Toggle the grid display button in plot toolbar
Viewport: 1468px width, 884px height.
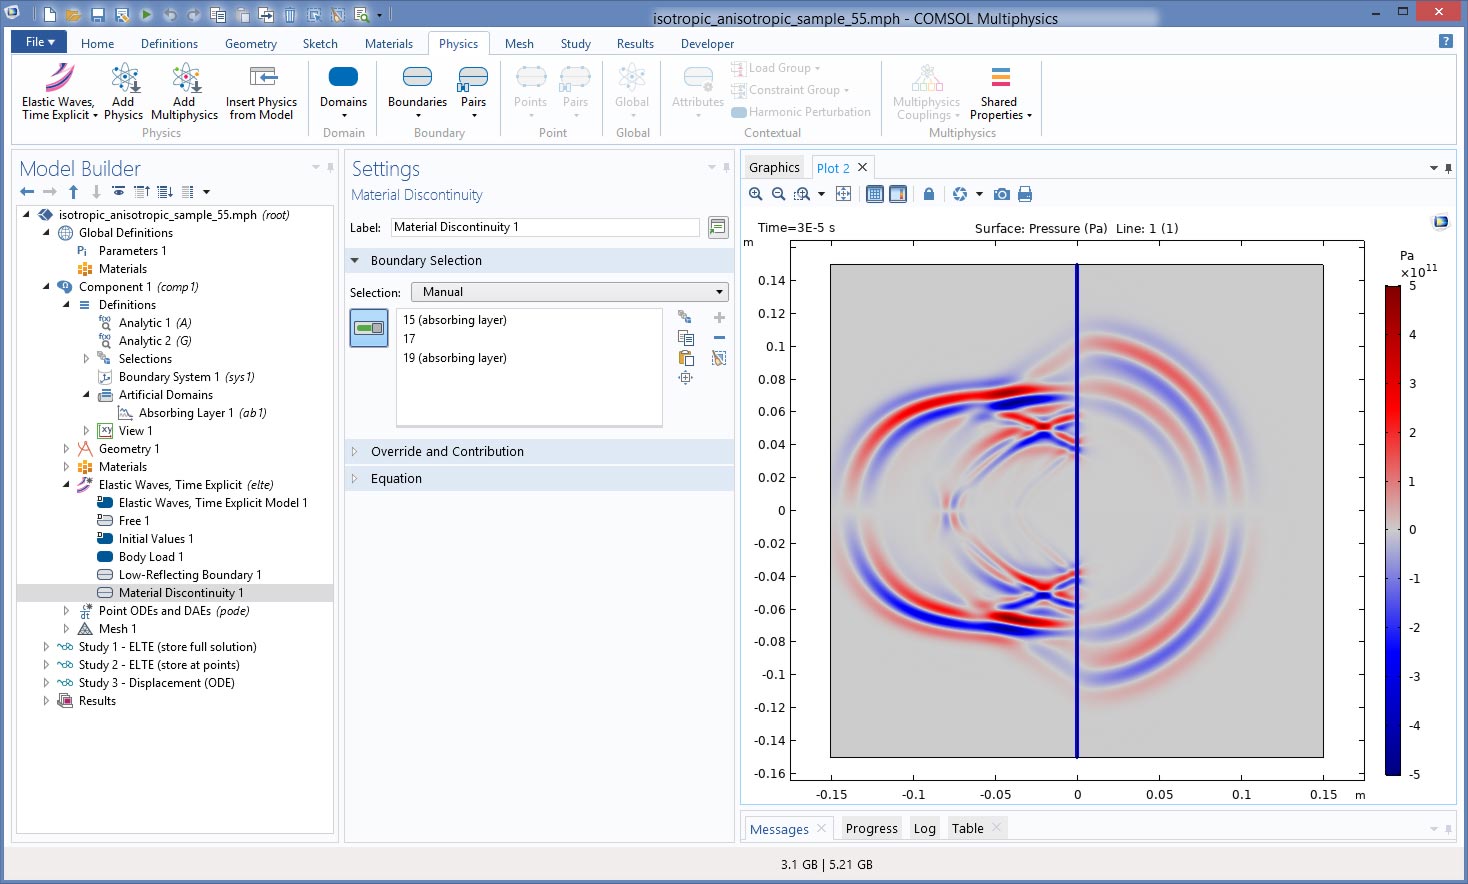[x=875, y=194]
